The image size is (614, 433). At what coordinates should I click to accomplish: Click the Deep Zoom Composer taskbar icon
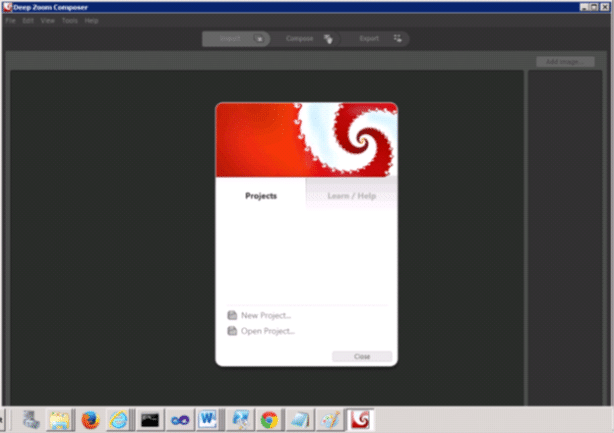360,420
